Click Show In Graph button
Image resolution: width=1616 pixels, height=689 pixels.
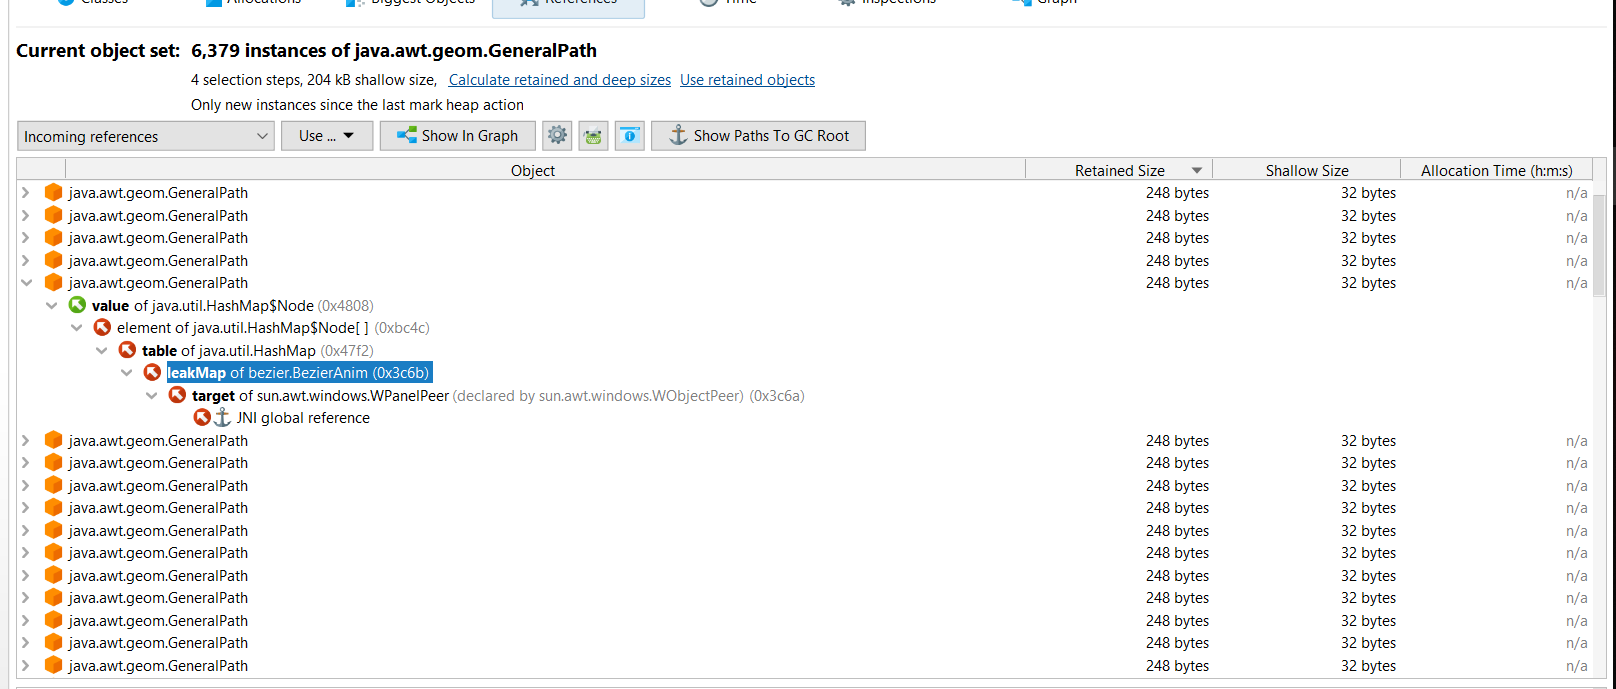tap(458, 136)
